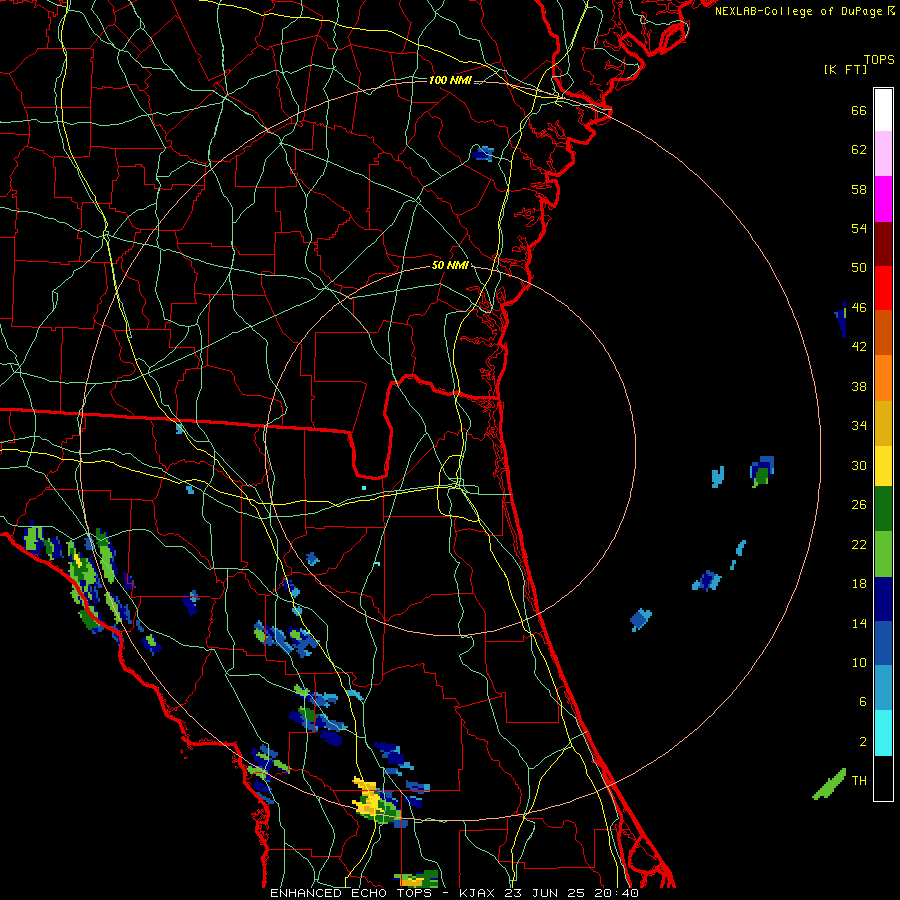Click the TOPS legend title
900x900 pixels.
pos(879,60)
